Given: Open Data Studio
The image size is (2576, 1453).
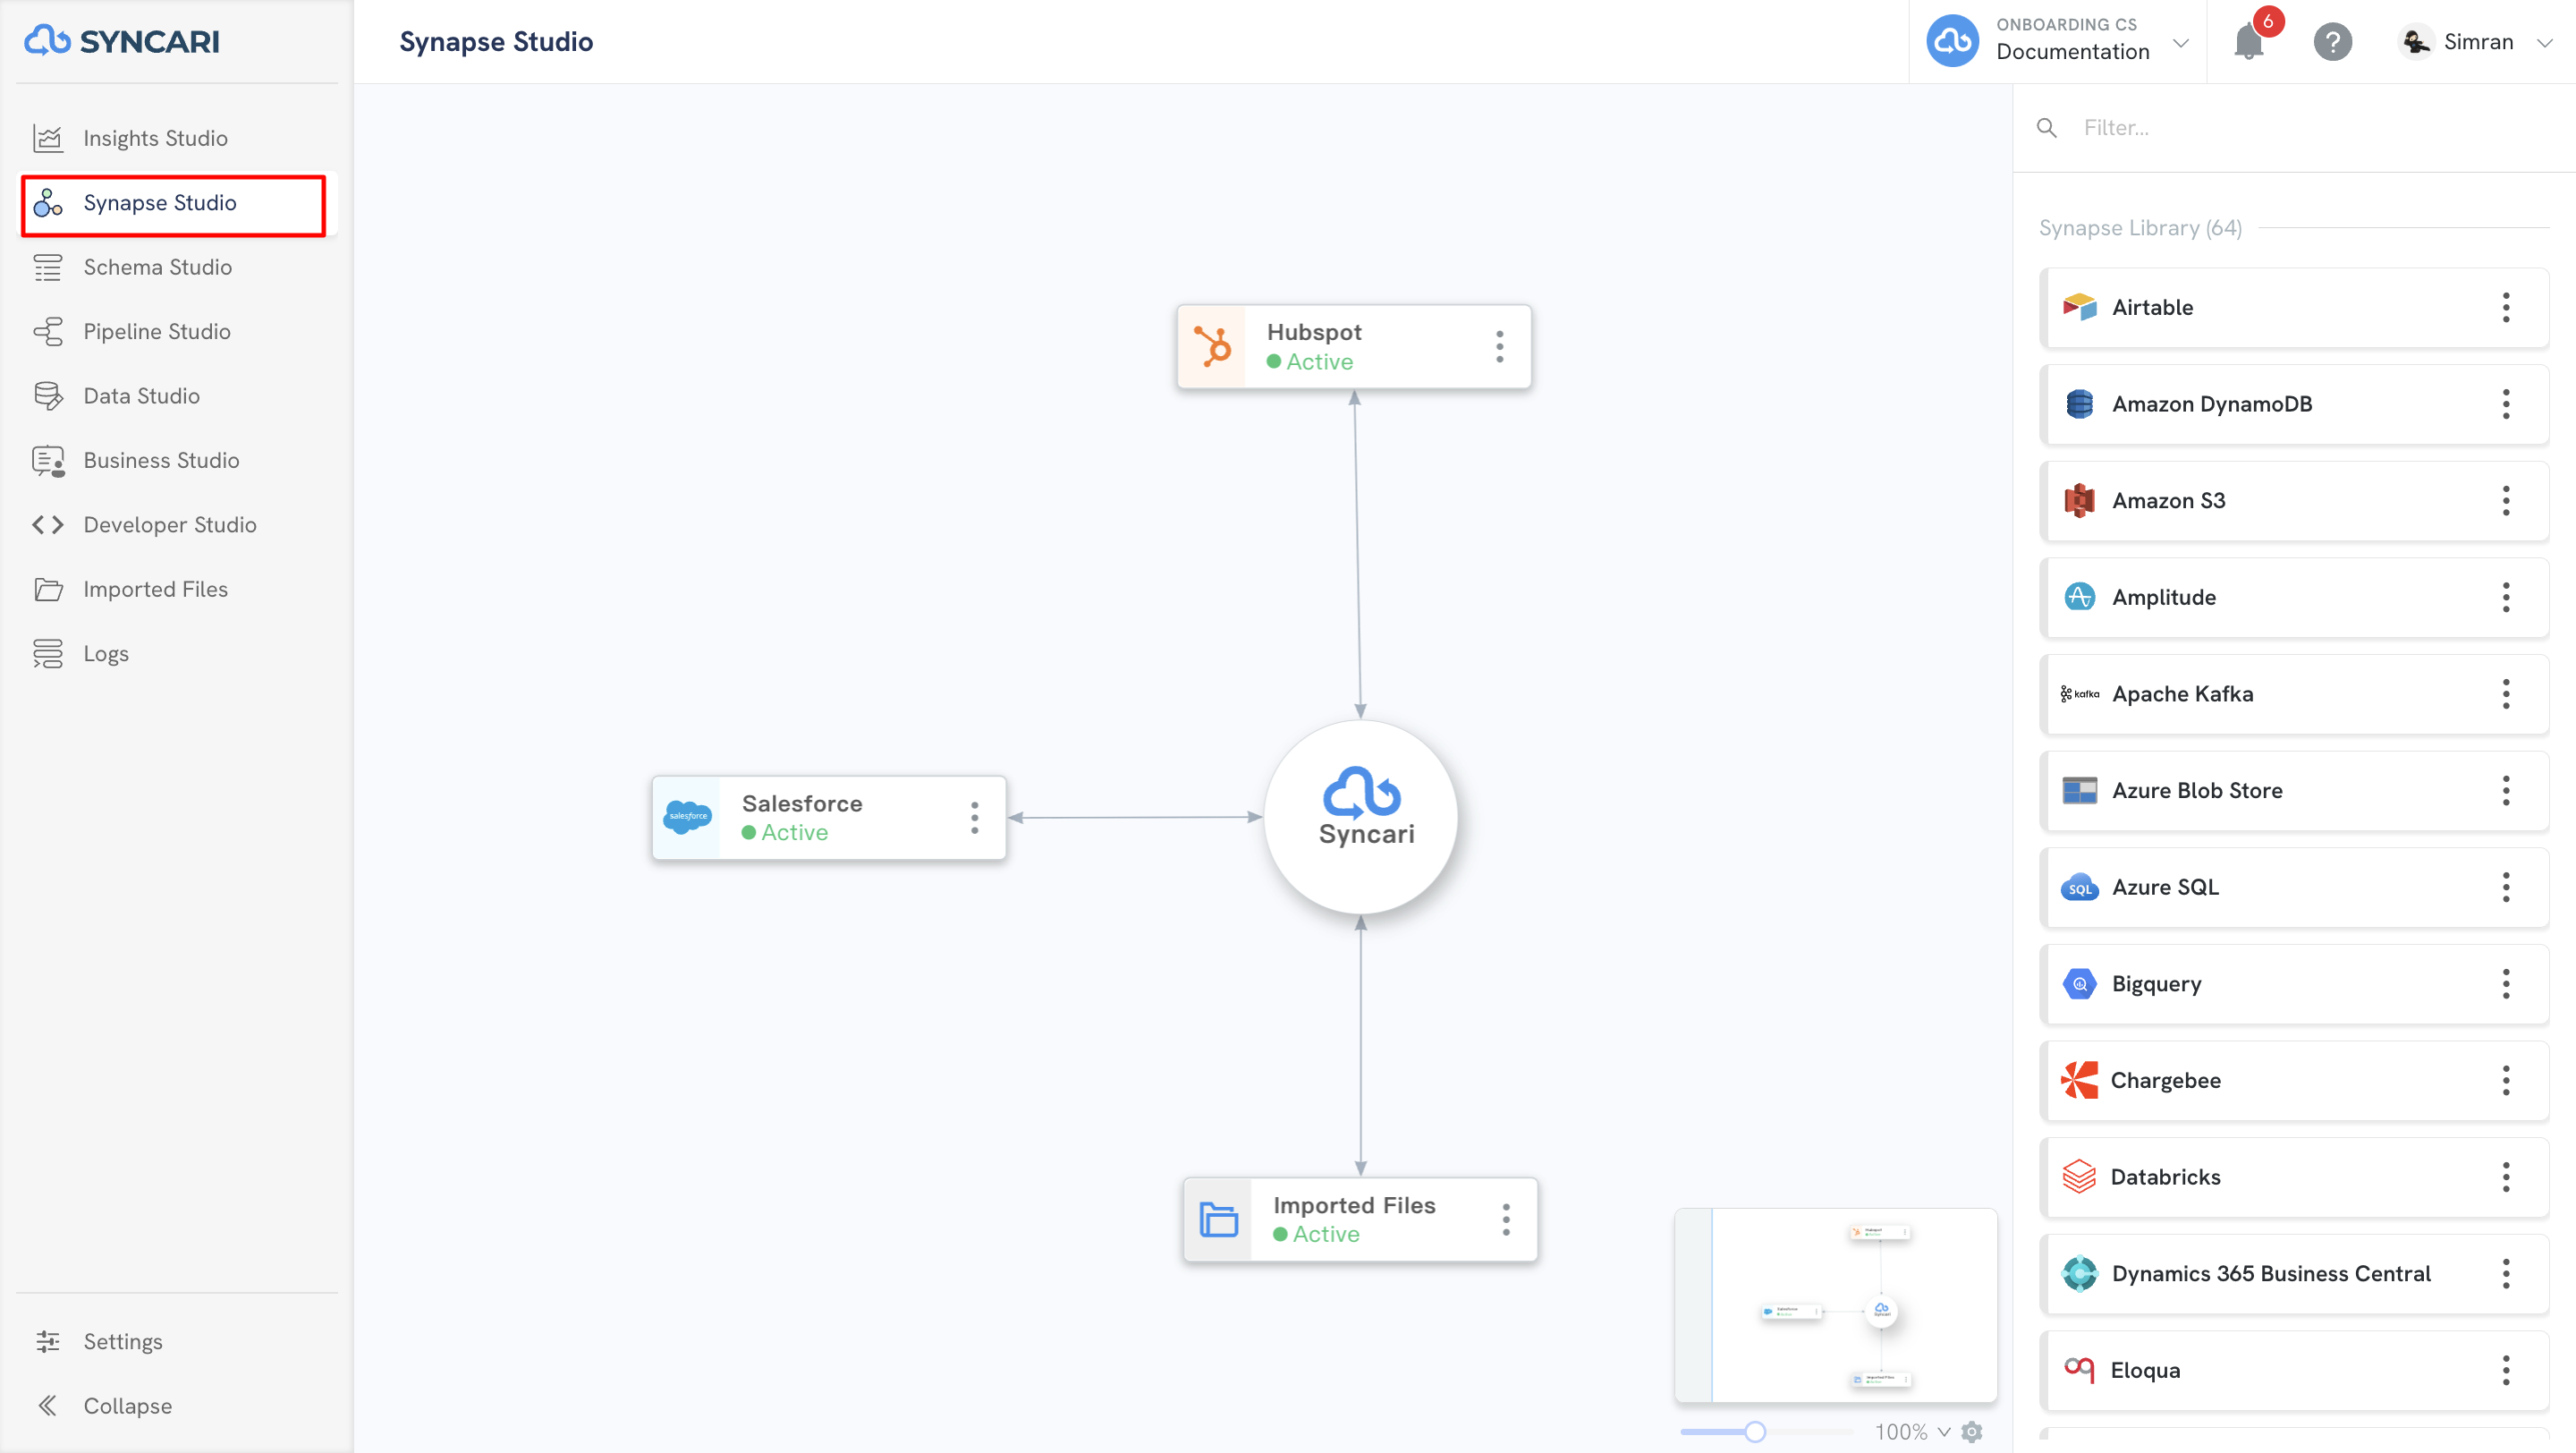Looking at the screenshot, I should 176,396.
